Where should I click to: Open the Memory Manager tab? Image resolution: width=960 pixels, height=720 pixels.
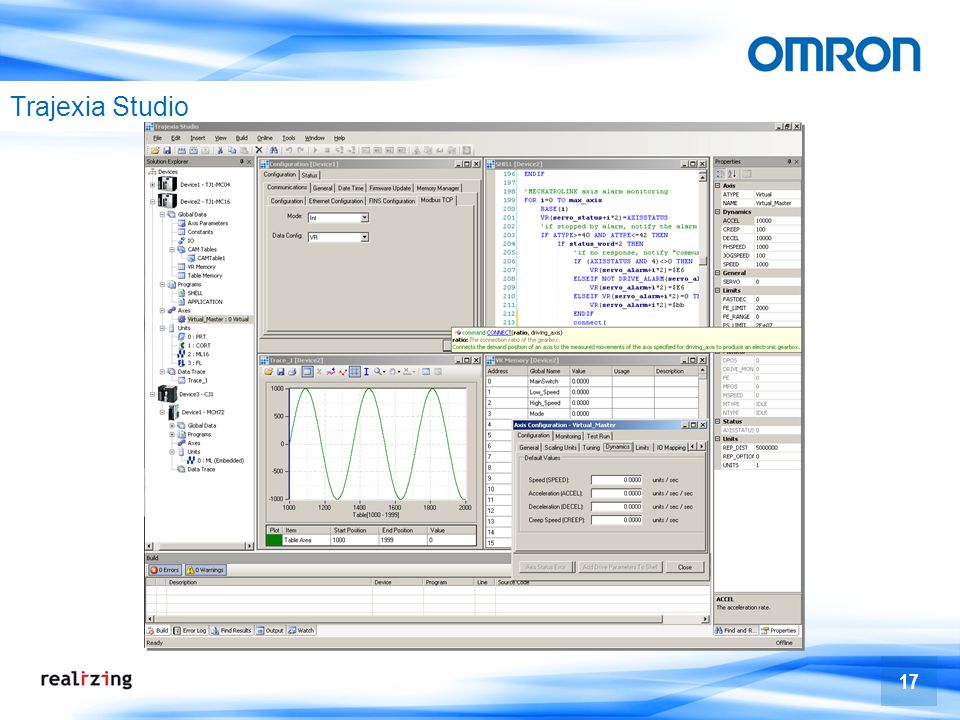pyautogui.click(x=438, y=188)
